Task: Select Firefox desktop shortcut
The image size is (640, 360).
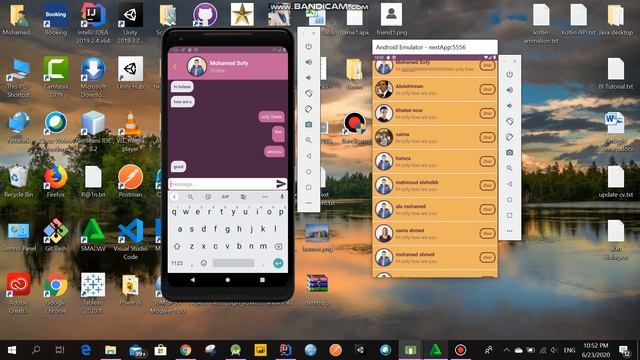Action: [56, 181]
